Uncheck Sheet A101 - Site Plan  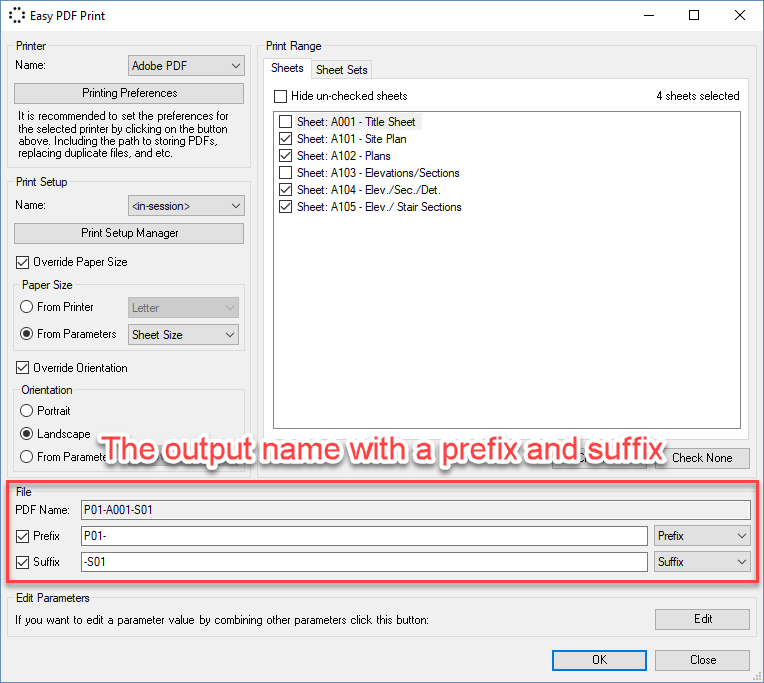coord(286,139)
